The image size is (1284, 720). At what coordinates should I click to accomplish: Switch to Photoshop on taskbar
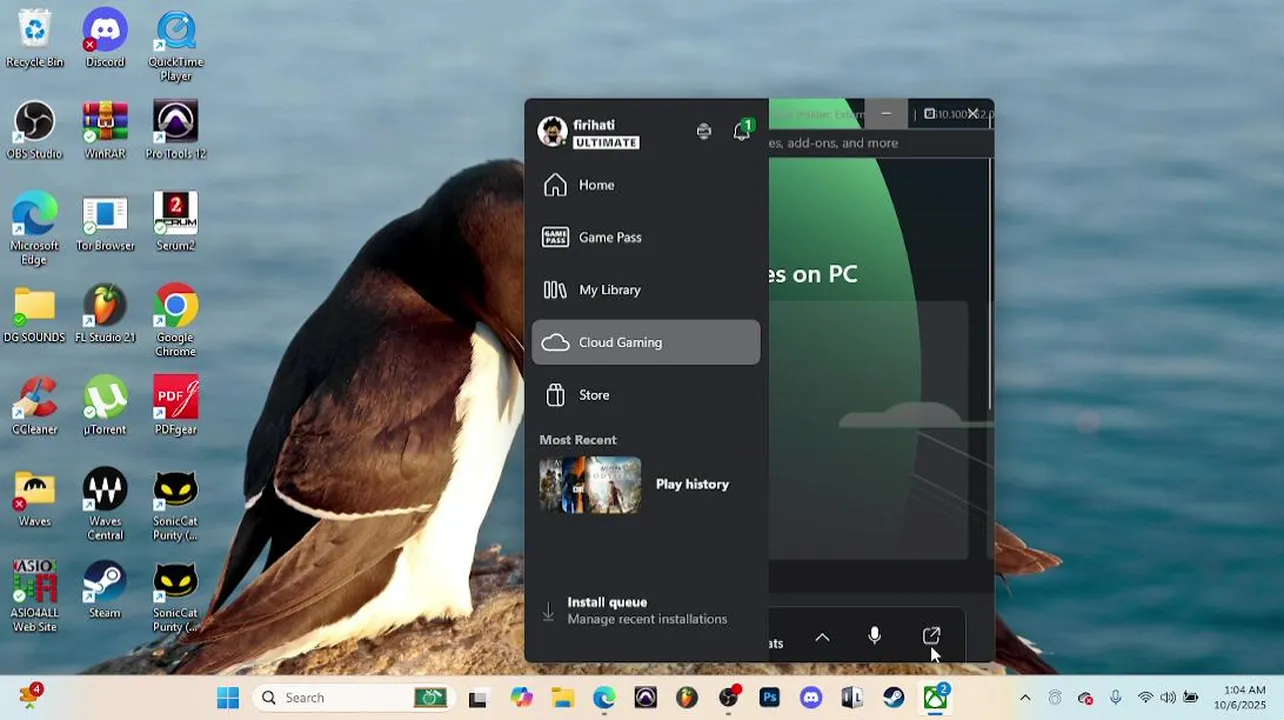pos(770,698)
